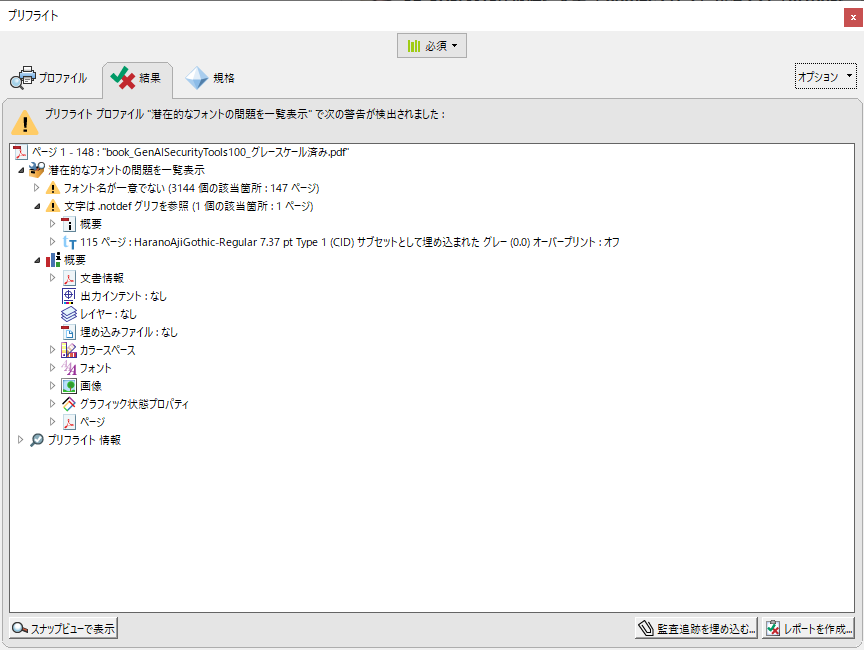The height and width of the screenshot is (650, 864).
Task: Switch to the 規格 standards tab
Action: (211, 78)
